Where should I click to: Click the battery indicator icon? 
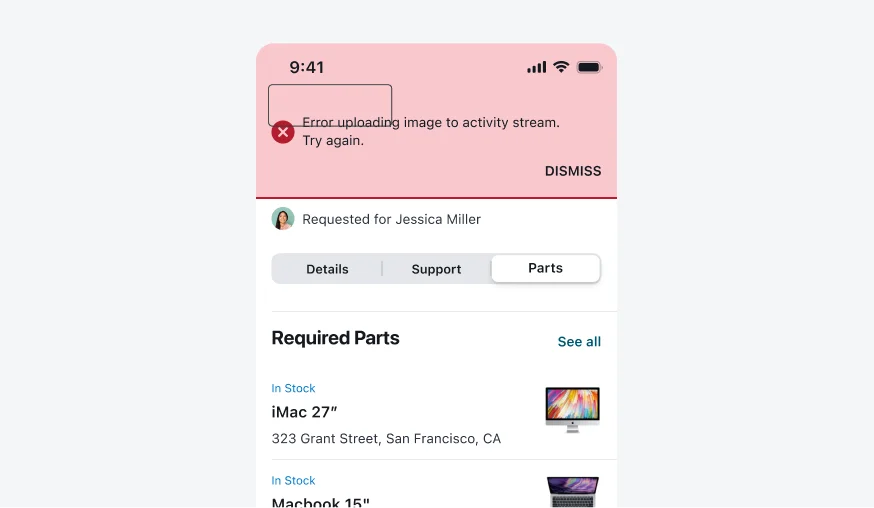click(589, 67)
